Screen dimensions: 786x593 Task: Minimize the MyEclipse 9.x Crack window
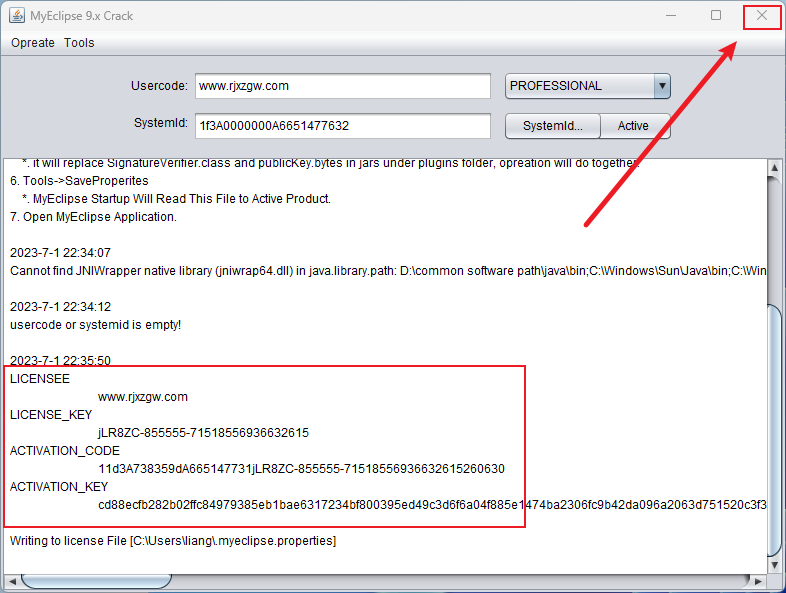coord(671,16)
